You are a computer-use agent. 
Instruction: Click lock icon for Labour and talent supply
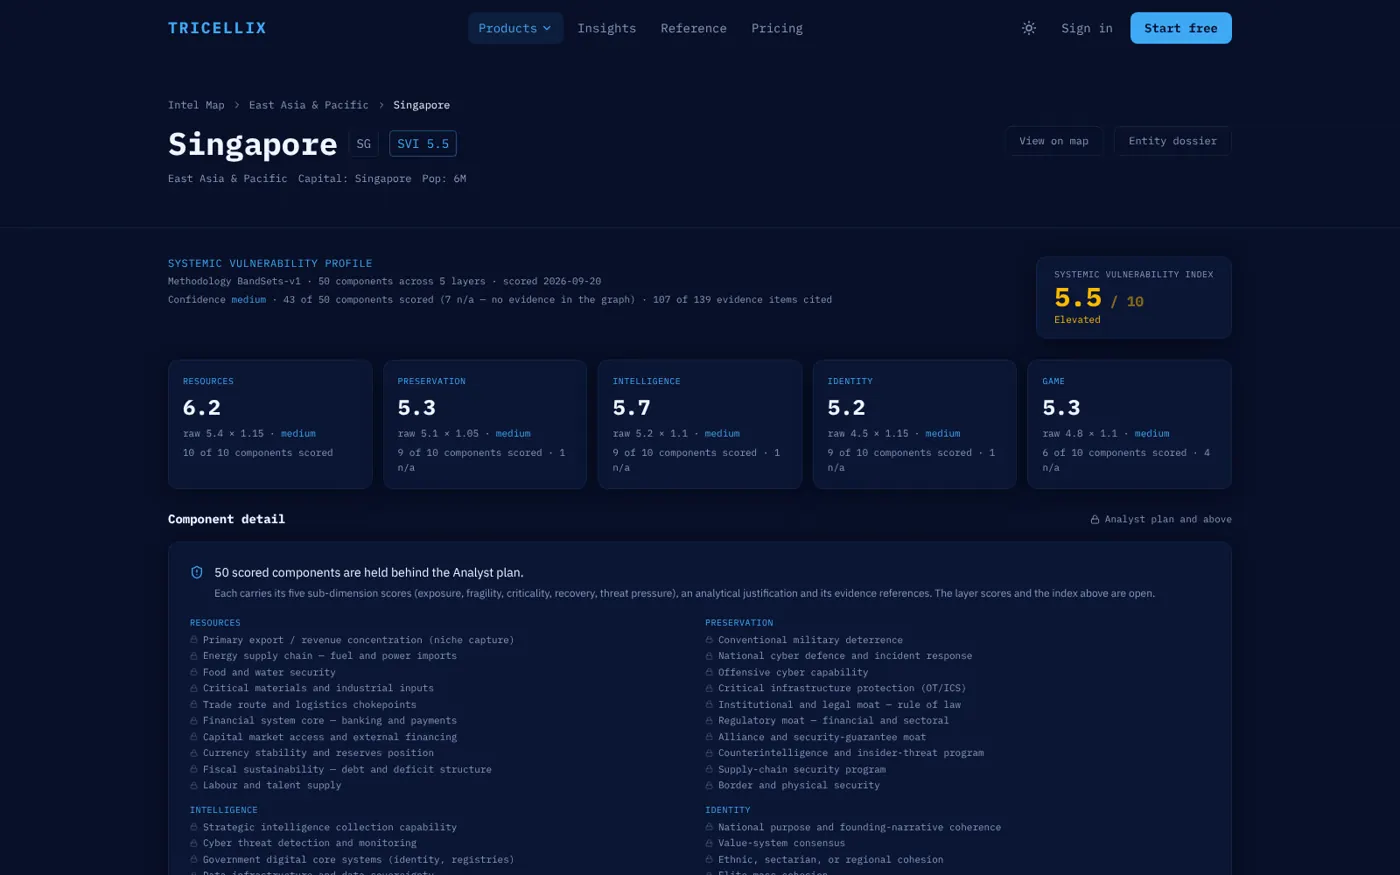coord(194,785)
